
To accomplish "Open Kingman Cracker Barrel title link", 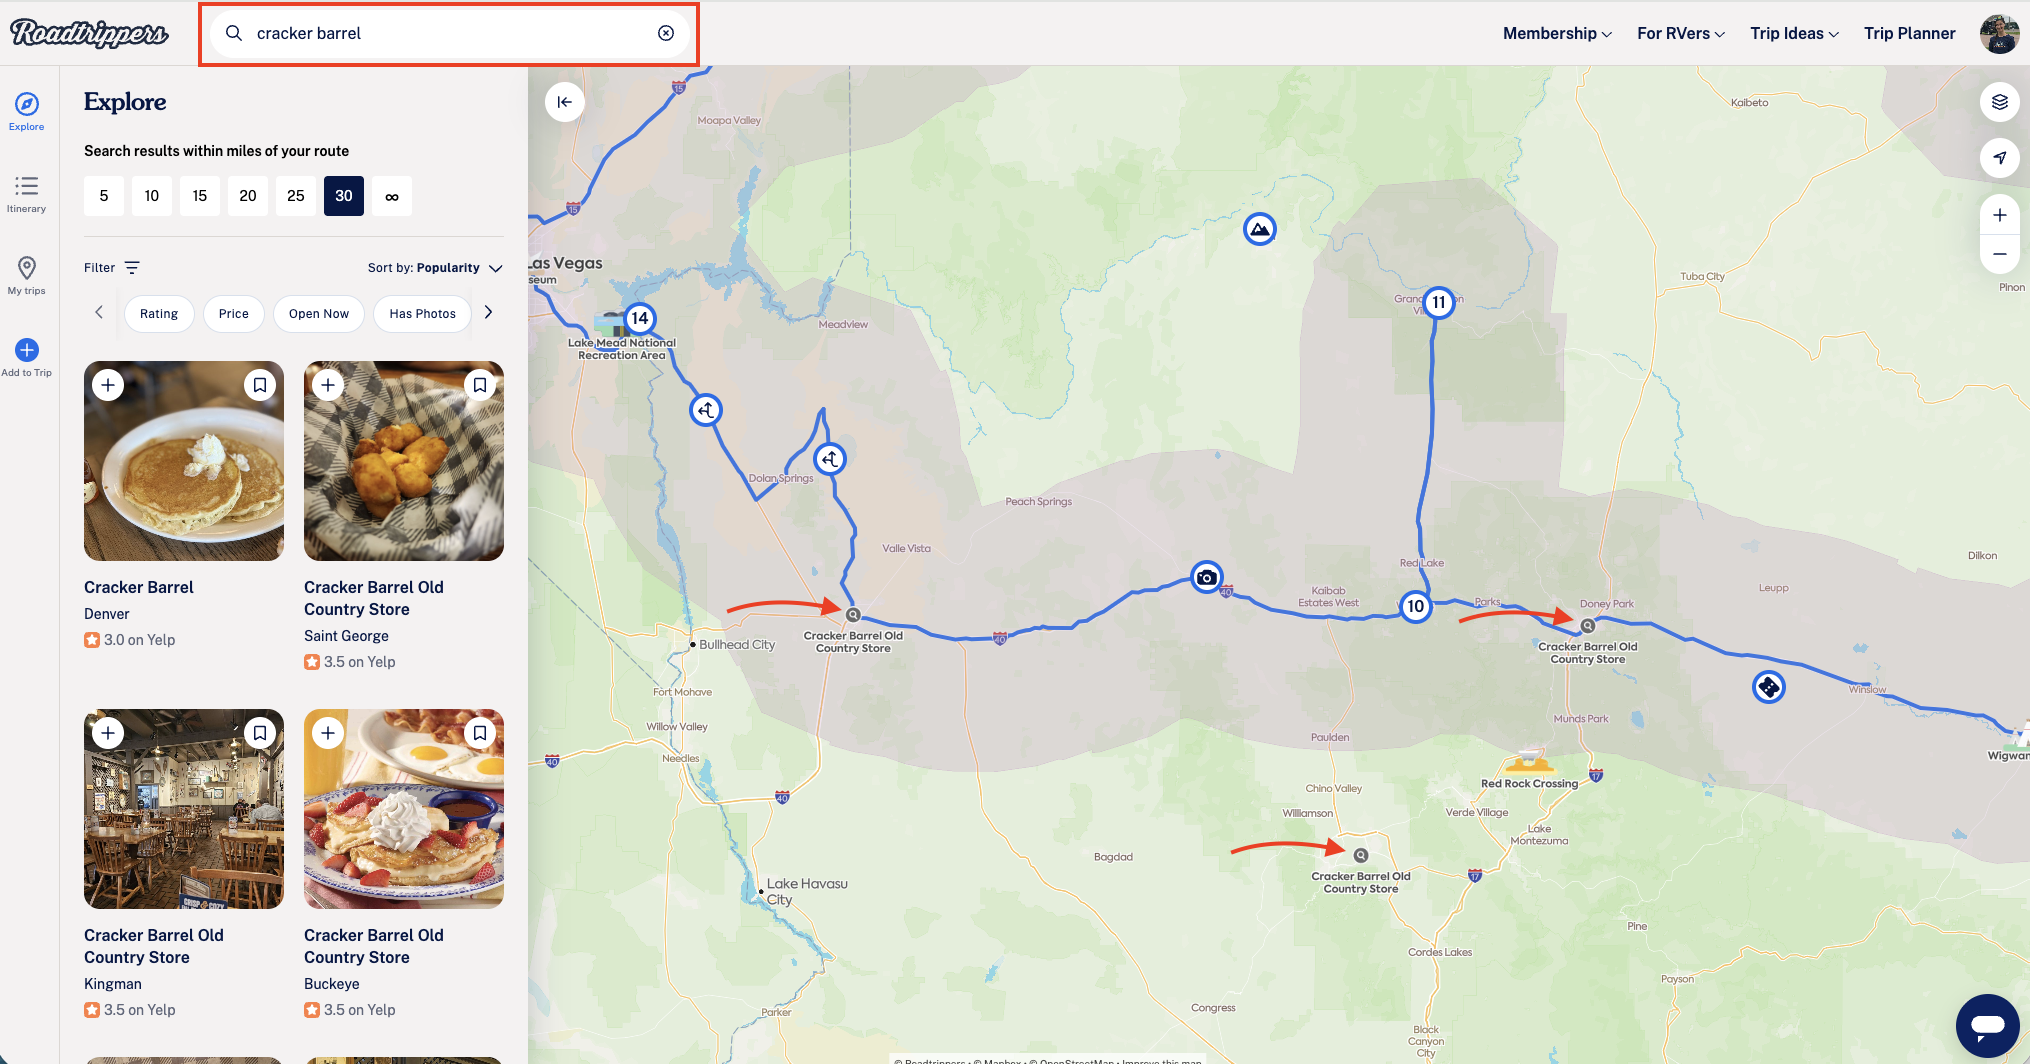I will [x=154, y=946].
